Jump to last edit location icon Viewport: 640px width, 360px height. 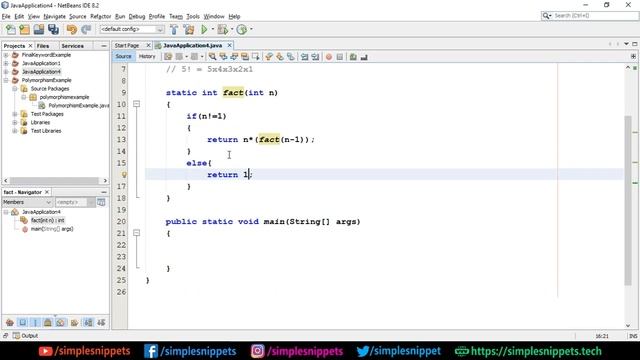(168, 57)
